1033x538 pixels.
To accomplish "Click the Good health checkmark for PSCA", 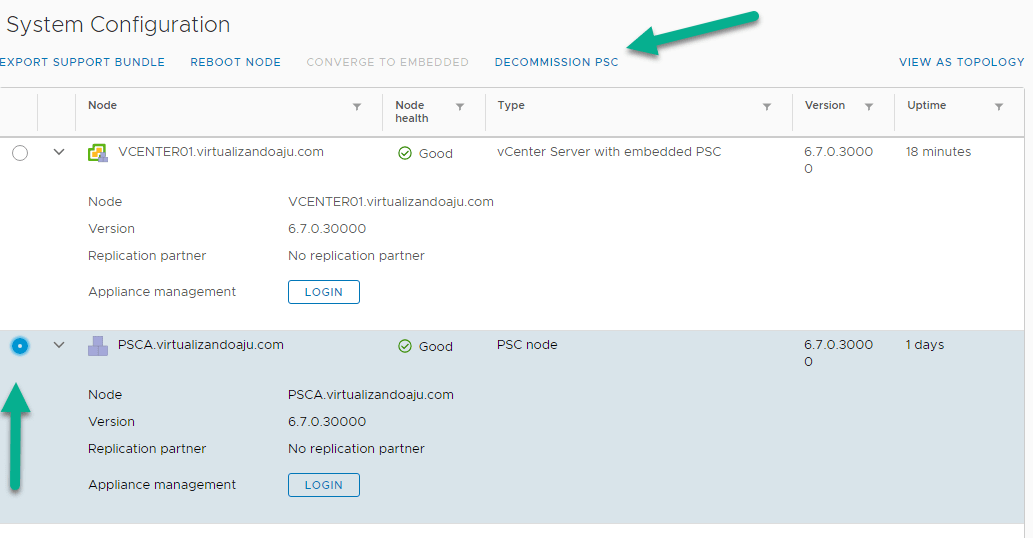I will (405, 347).
